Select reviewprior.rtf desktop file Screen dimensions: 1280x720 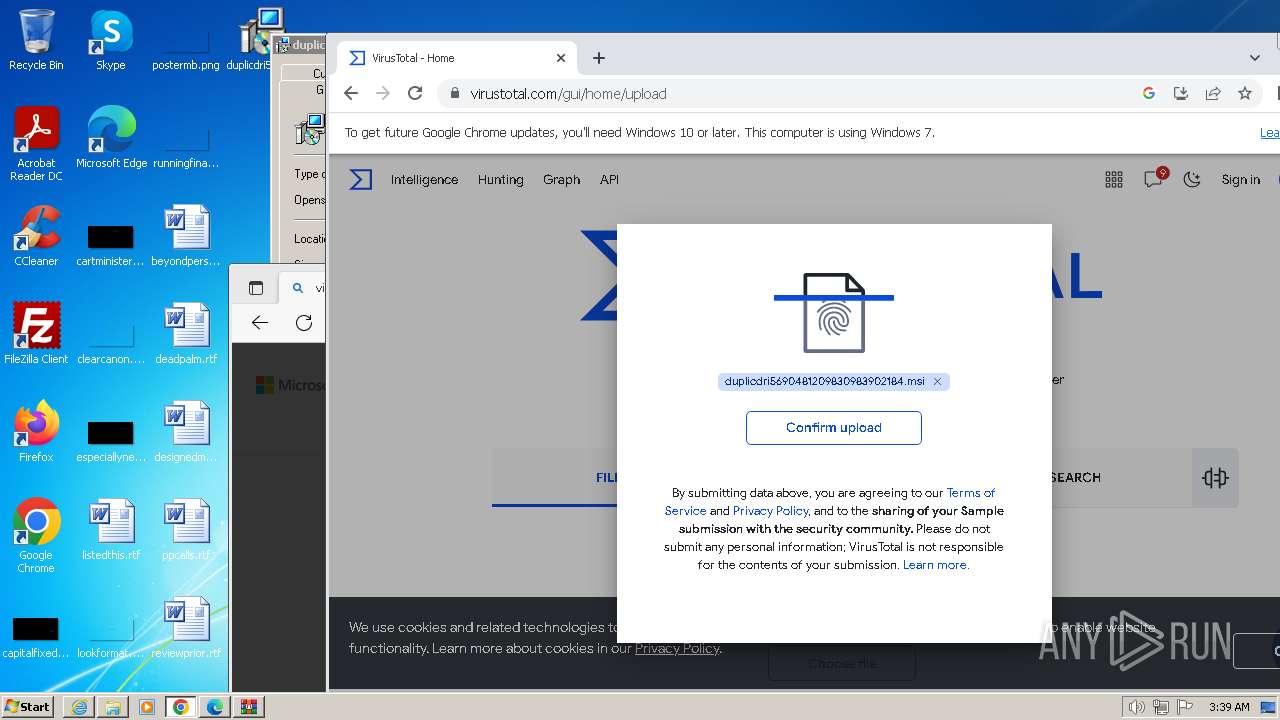(186, 627)
